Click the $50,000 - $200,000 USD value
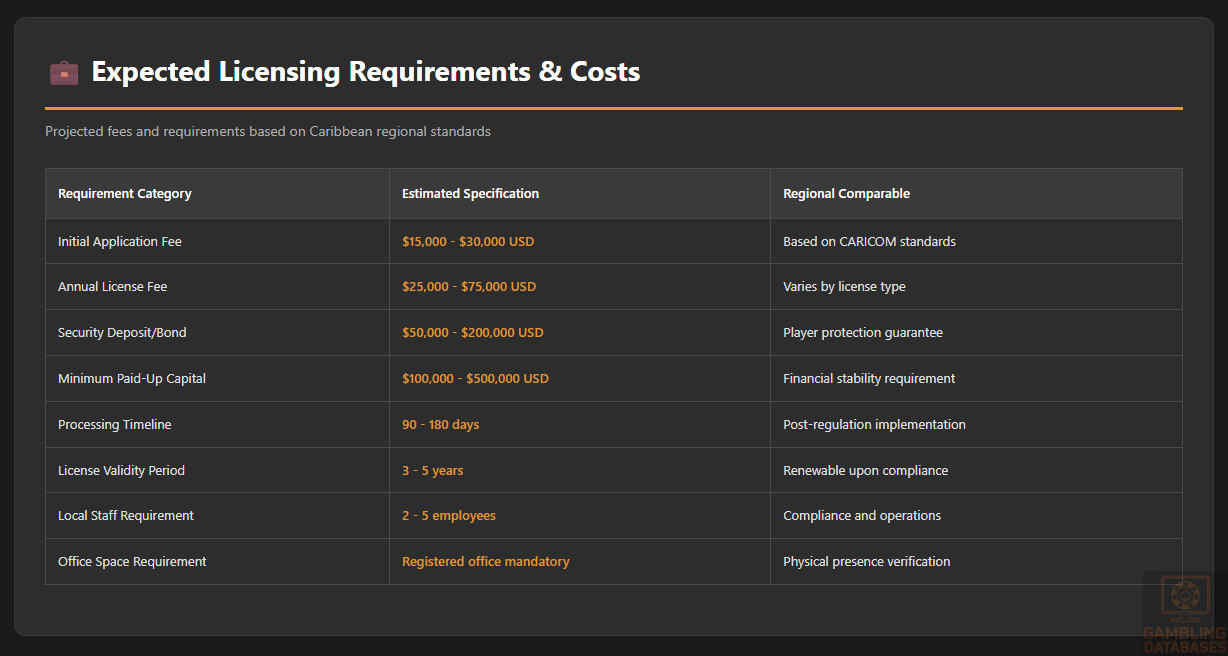The width and height of the screenshot is (1228, 656). 472,333
